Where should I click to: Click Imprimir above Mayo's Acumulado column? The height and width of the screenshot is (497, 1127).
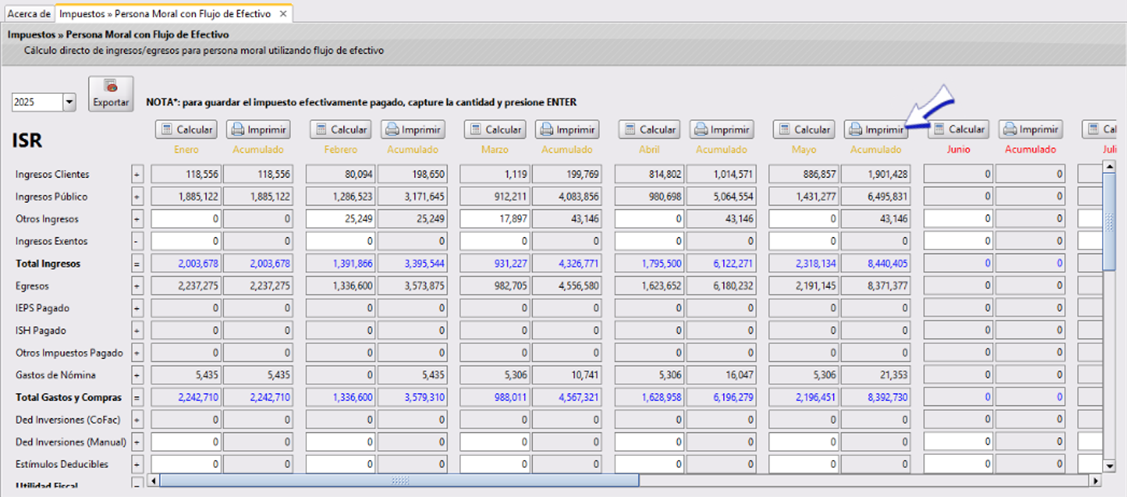click(x=876, y=130)
